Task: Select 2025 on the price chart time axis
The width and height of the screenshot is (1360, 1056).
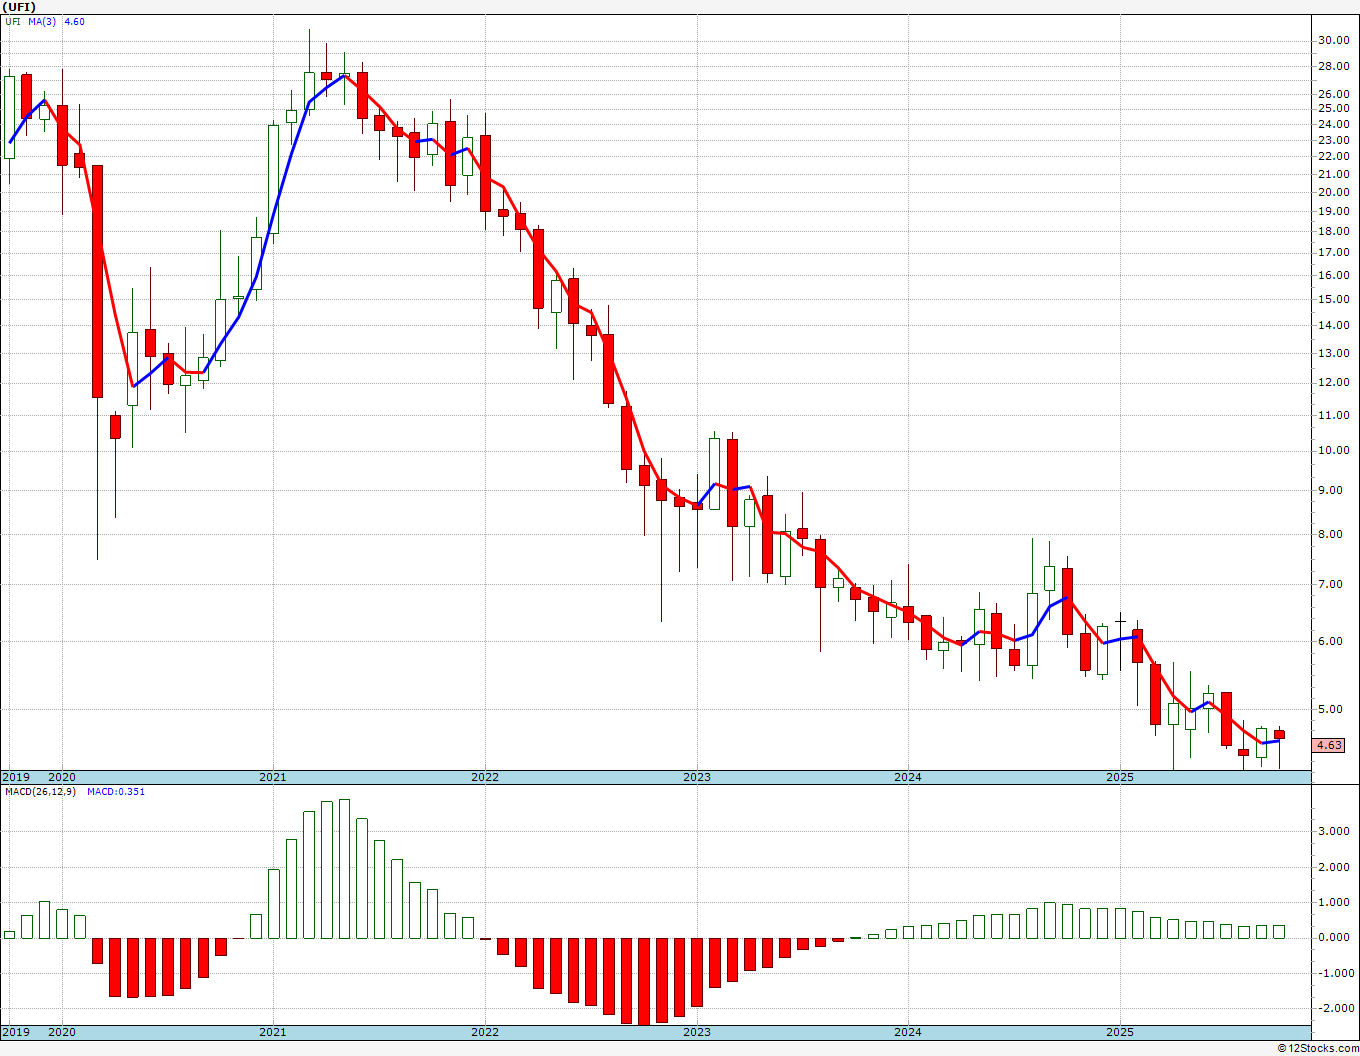Action: point(1120,777)
